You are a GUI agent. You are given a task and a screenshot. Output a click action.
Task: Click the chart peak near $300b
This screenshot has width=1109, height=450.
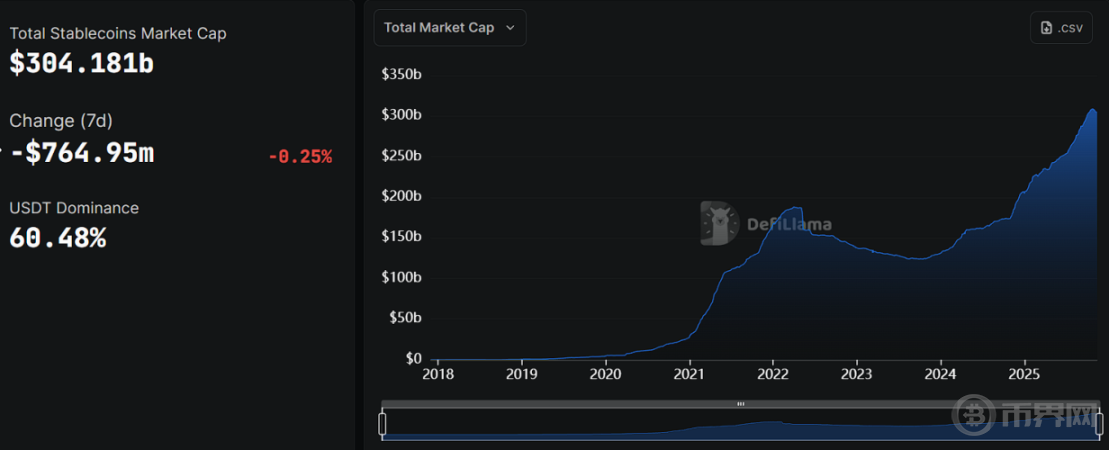pyautogui.click(x=1093, y=109)
